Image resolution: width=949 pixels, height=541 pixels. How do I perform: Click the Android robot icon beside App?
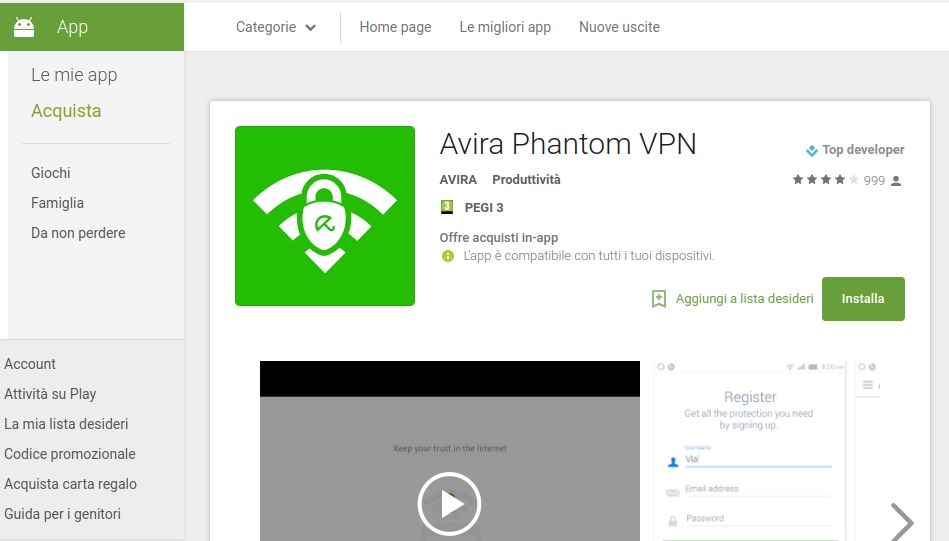[24, 27]
